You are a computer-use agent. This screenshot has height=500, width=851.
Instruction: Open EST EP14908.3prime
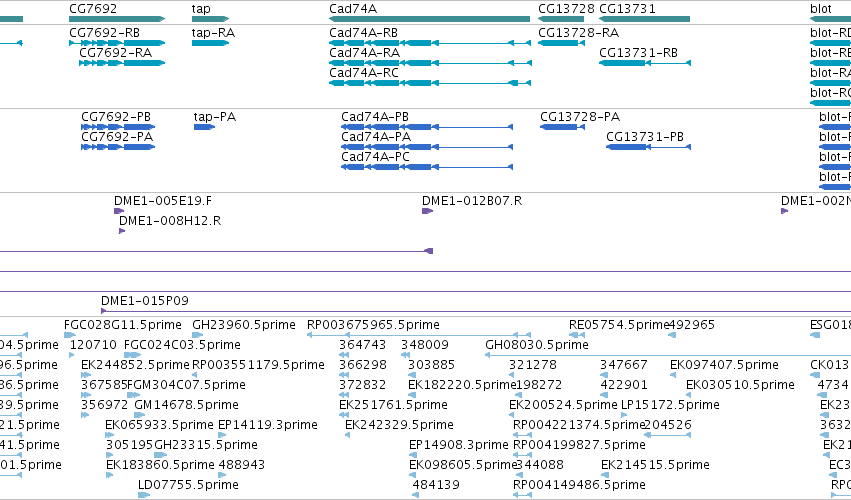(x=459, y=445)
